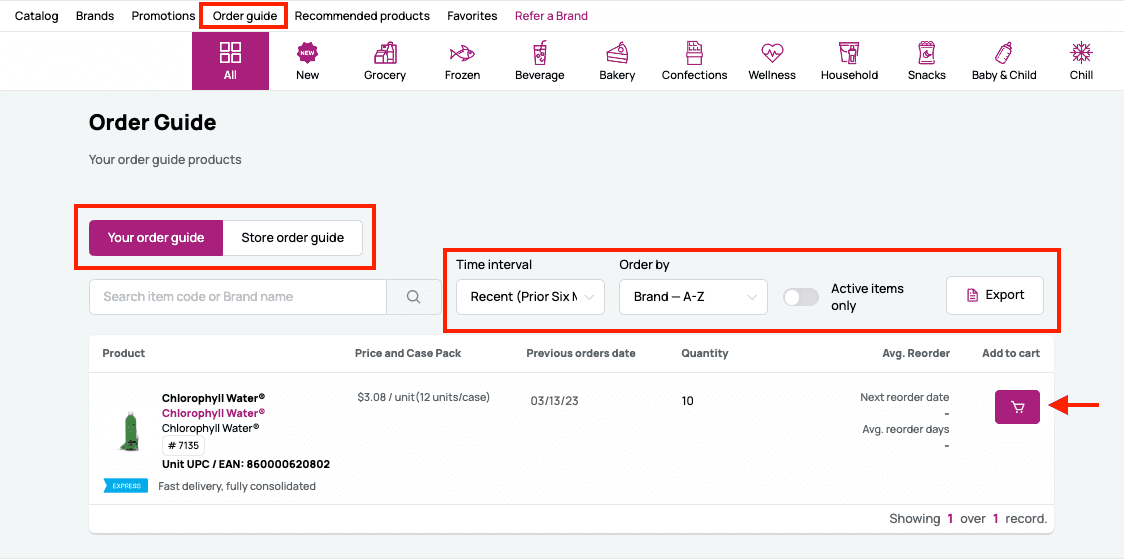
Task: Click the Quantity column header
Action: pyautogui.click(x=705, y=353)
